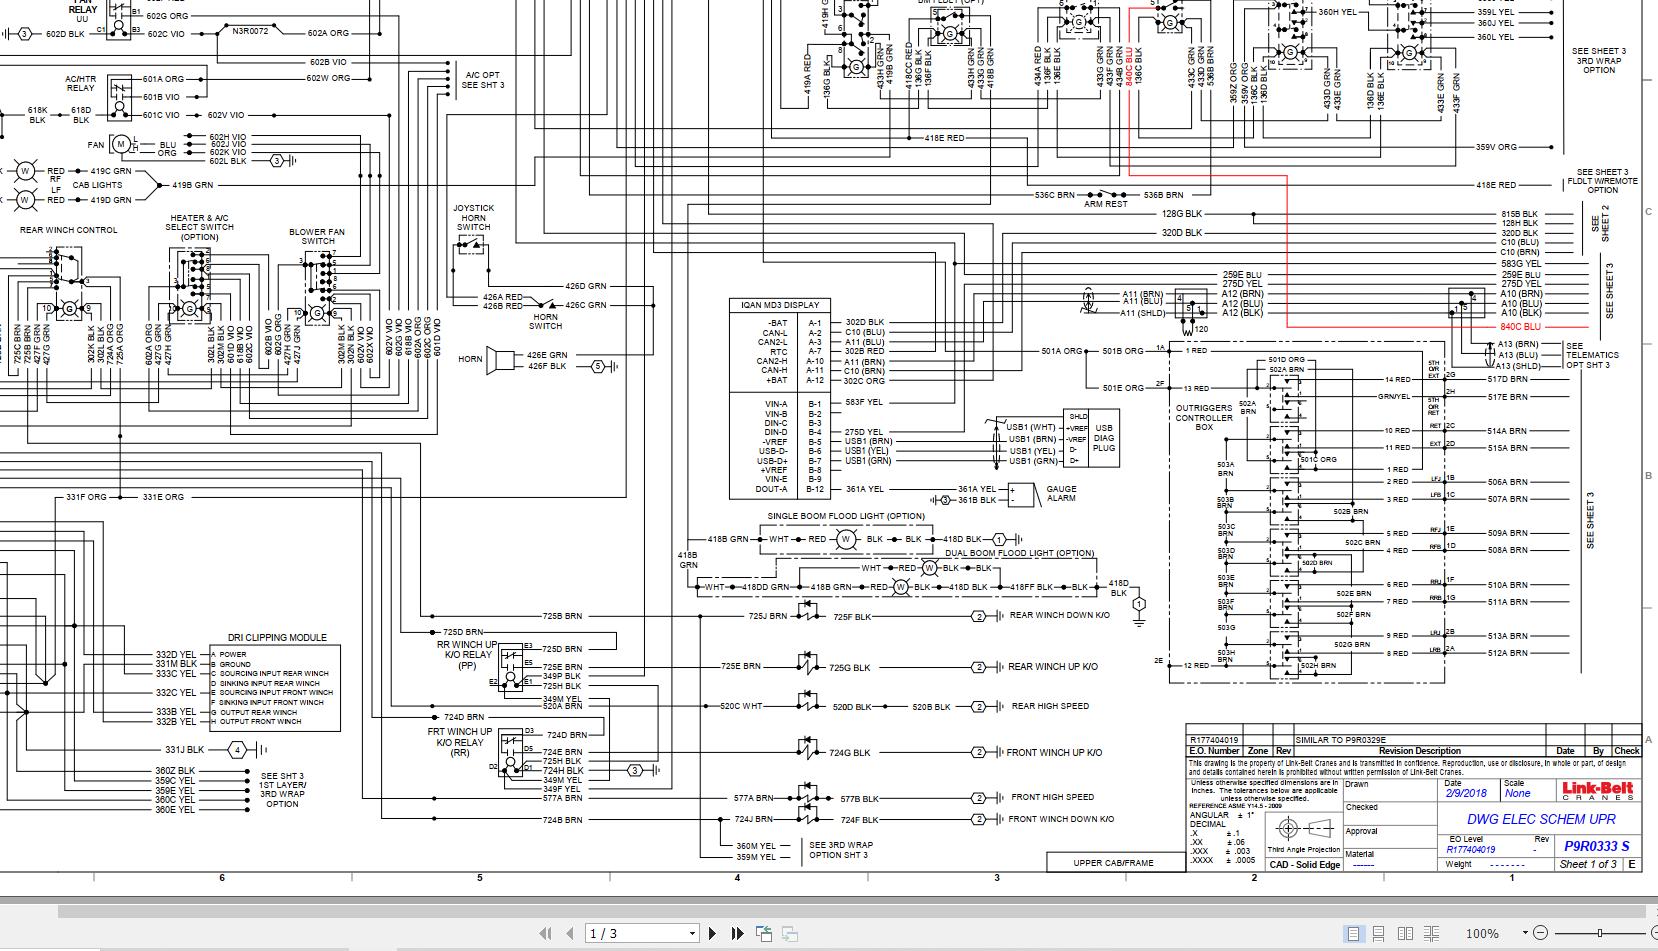Go to the first page
This screenshot has width=1658, height=951.
coord(545,933)
